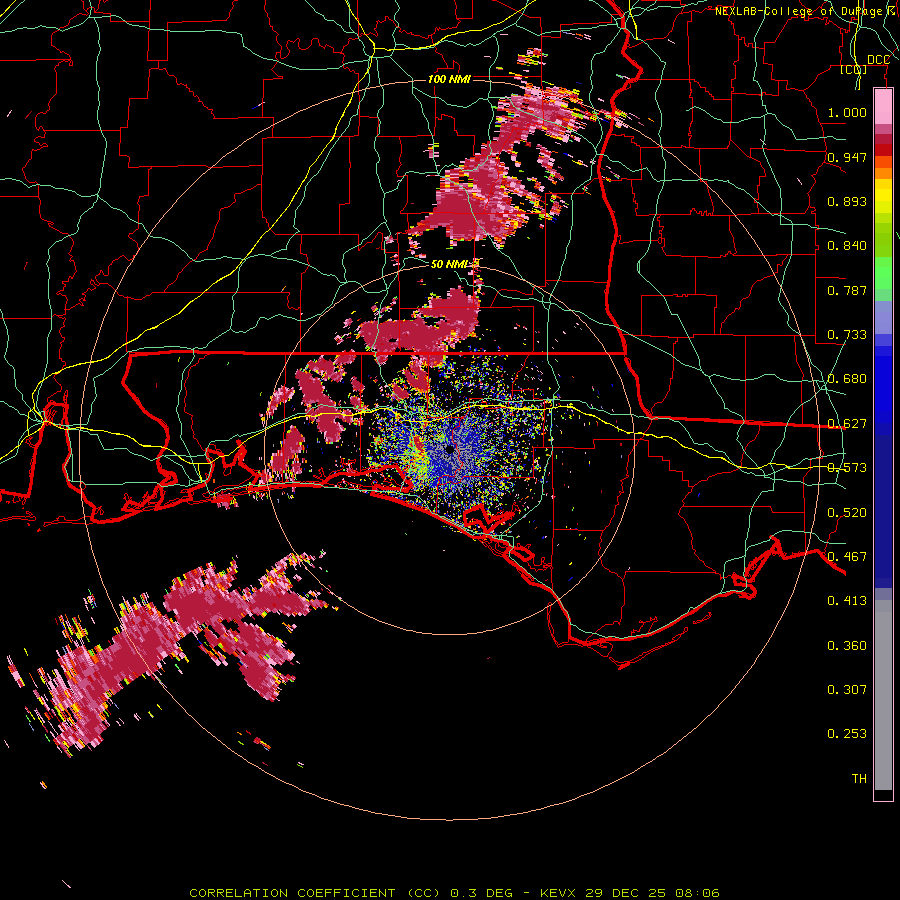The image size is (900, 900).
Task: Select the 0.307 scale value
Action: (847, 690)
